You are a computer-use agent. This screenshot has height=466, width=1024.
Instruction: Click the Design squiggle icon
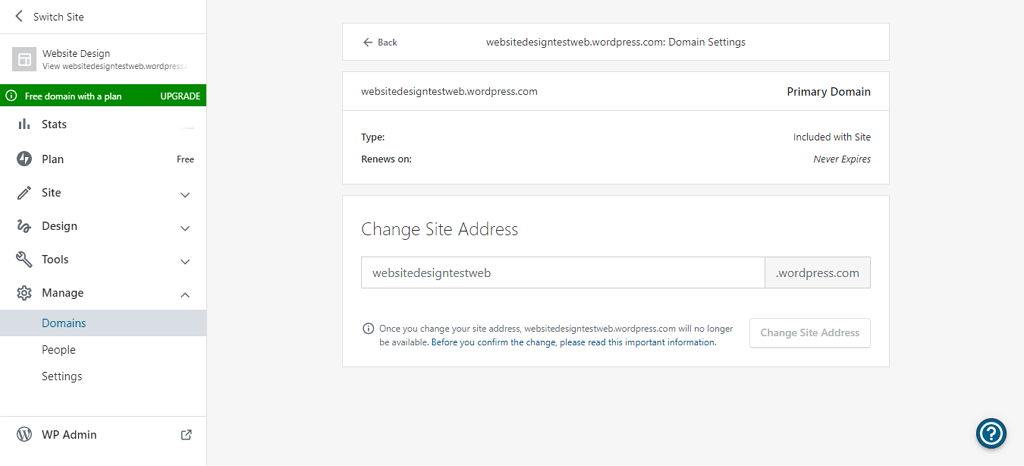coord(24,226)
